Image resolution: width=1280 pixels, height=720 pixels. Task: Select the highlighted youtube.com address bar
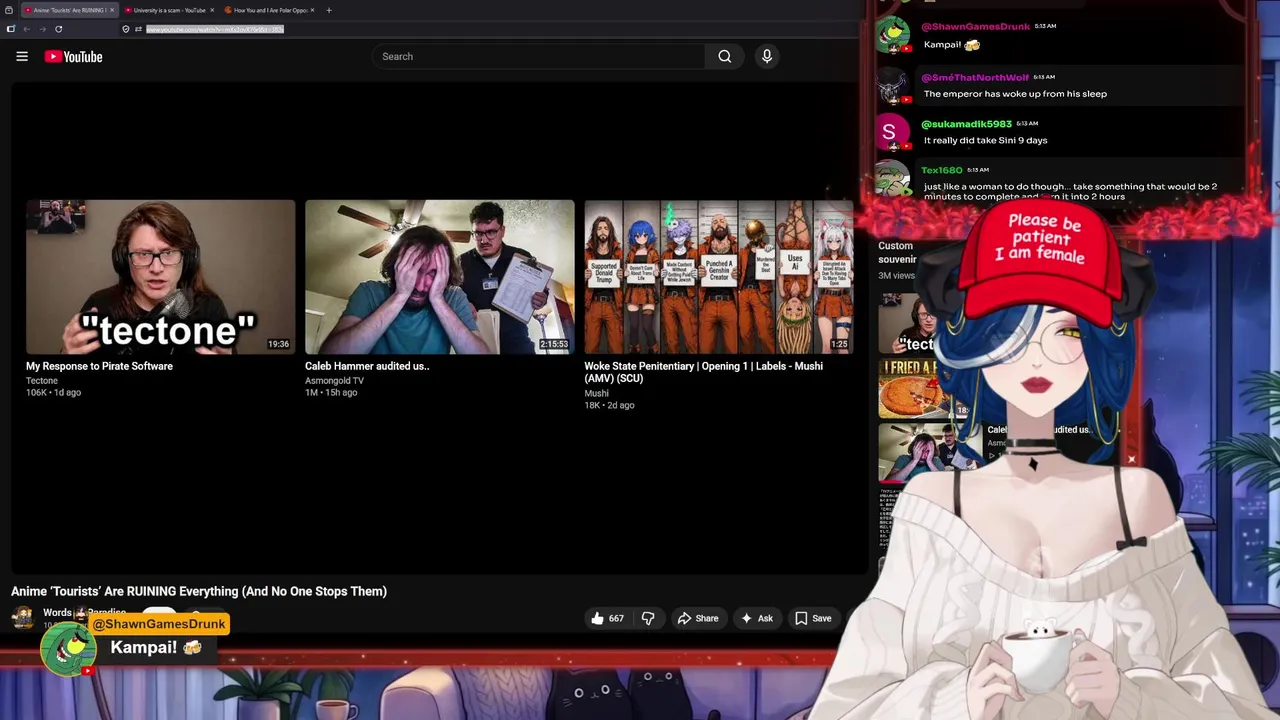[x=215, y=29]
